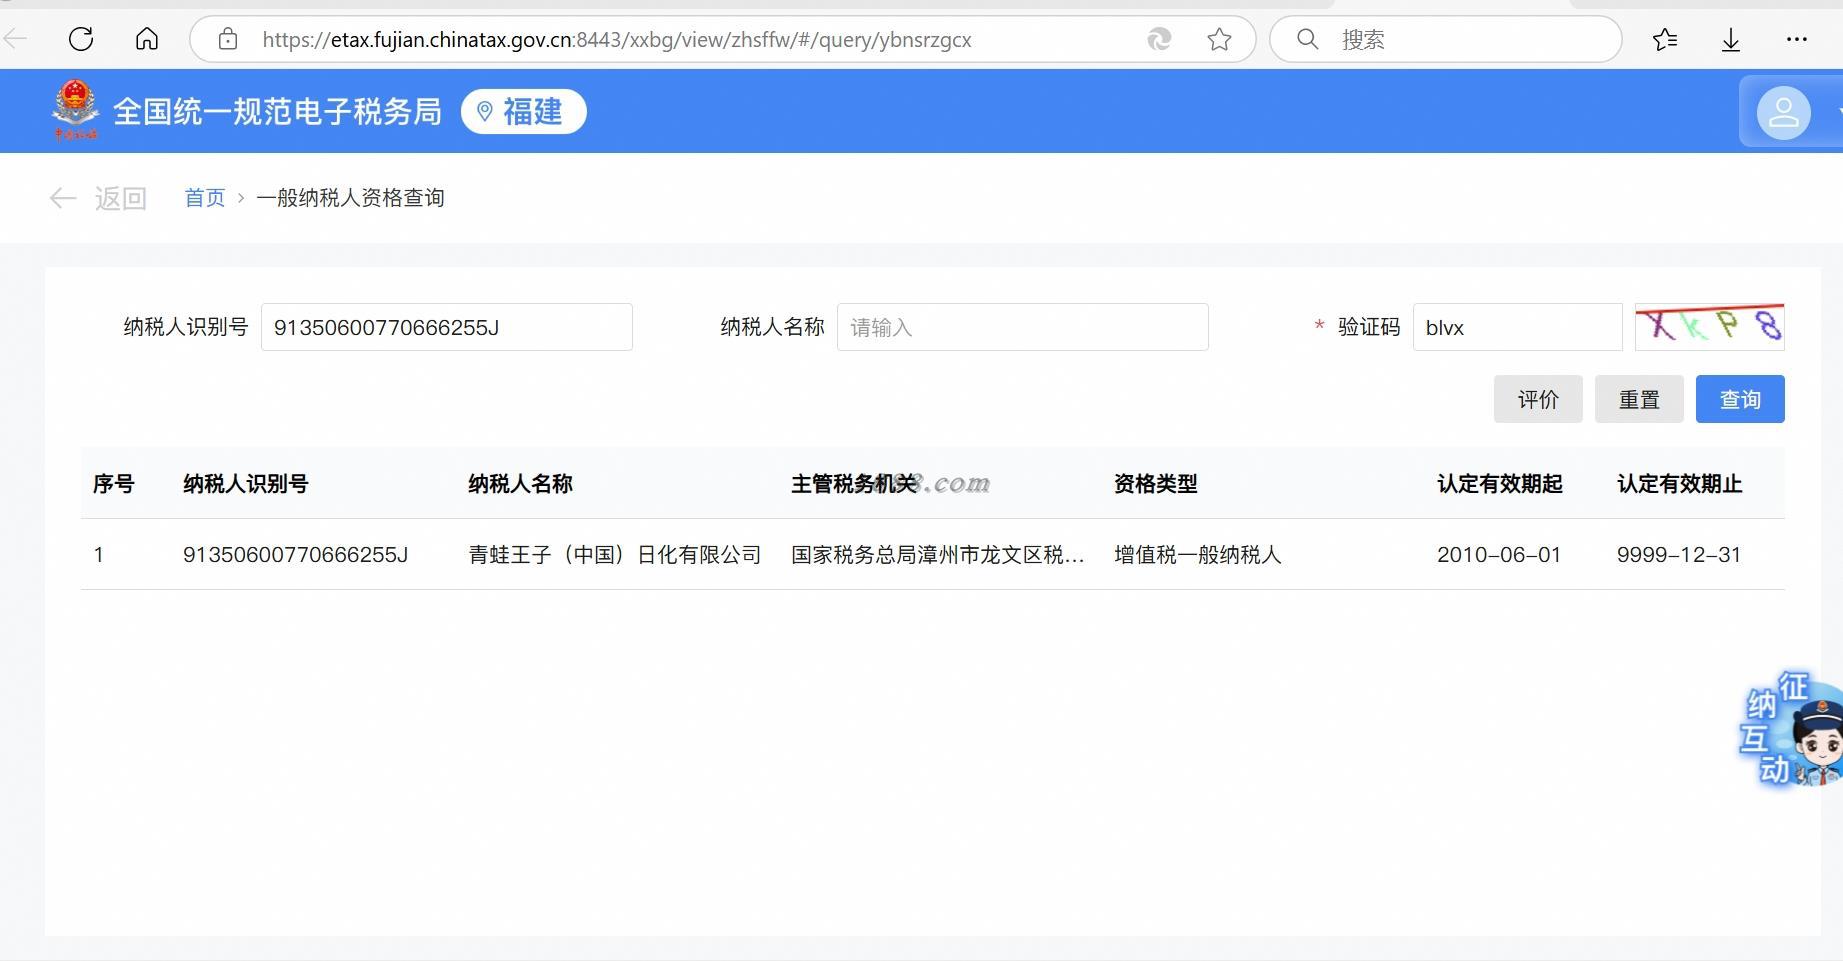Open the browser more options menu
Image resolution: width=1843 pixels, height=961 pixels.
click(1797, 39)
